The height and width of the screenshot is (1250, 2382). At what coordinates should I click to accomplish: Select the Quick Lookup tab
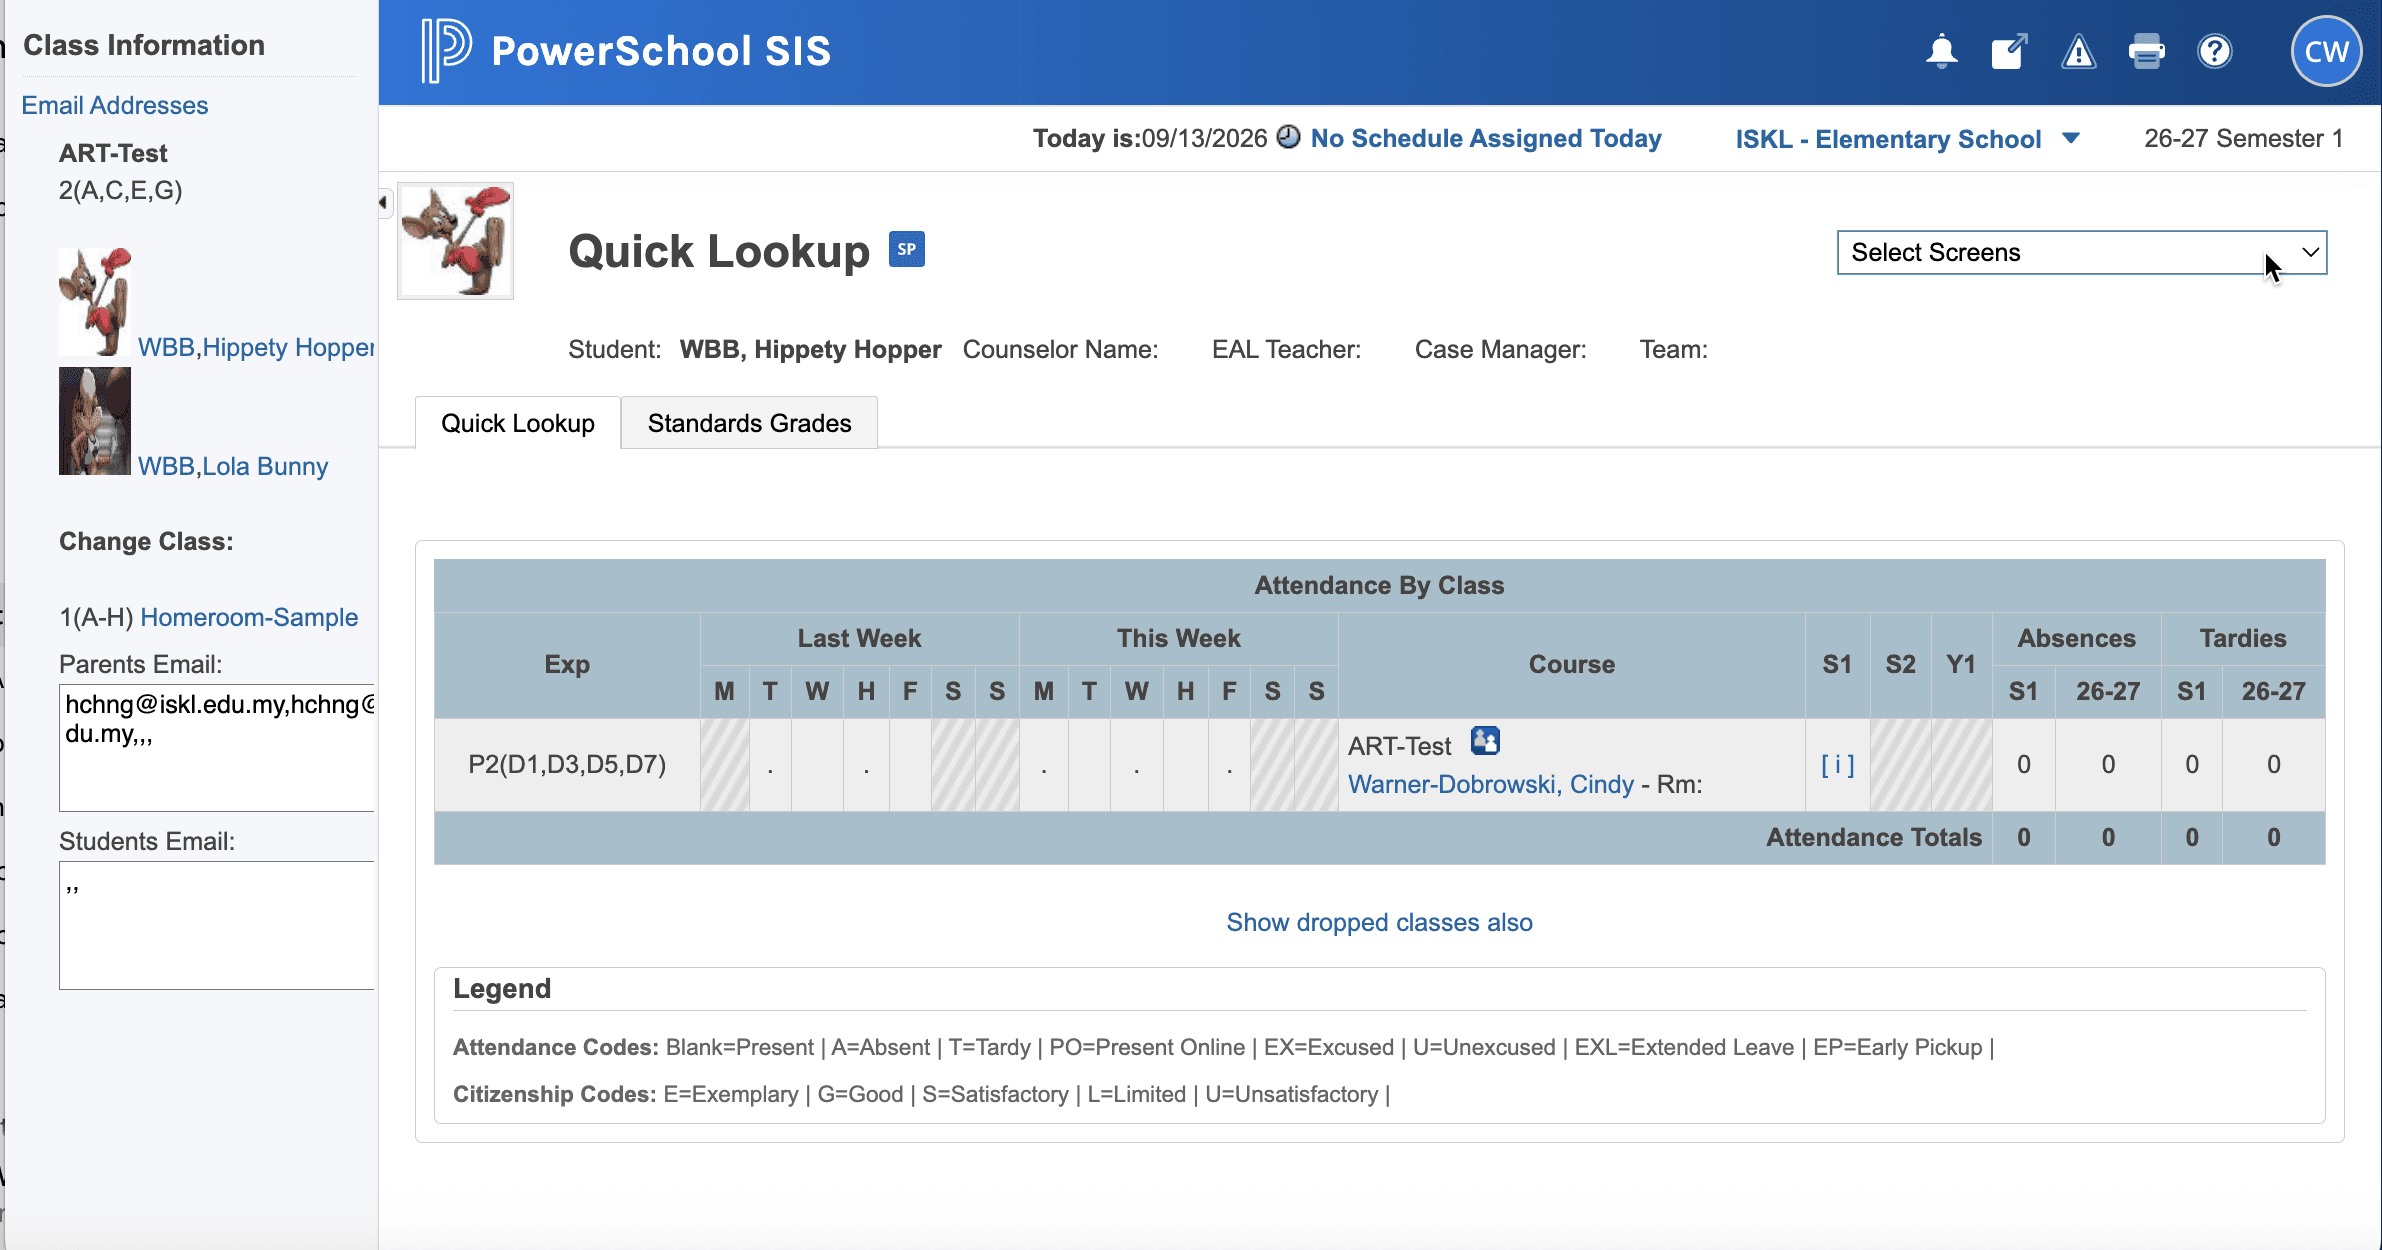[518, 423]
